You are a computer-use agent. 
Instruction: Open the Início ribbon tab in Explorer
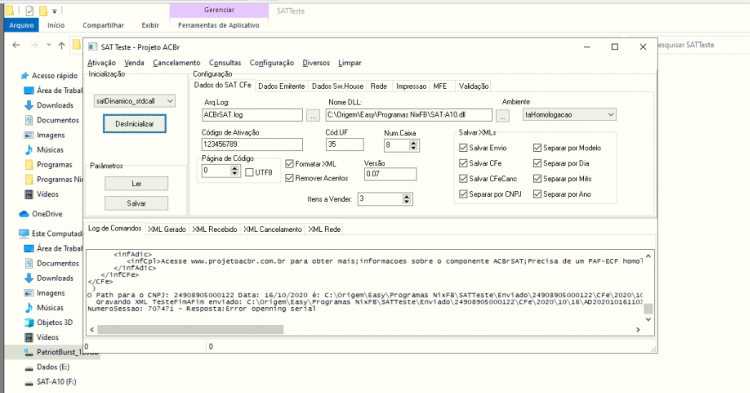pos(56,25)
